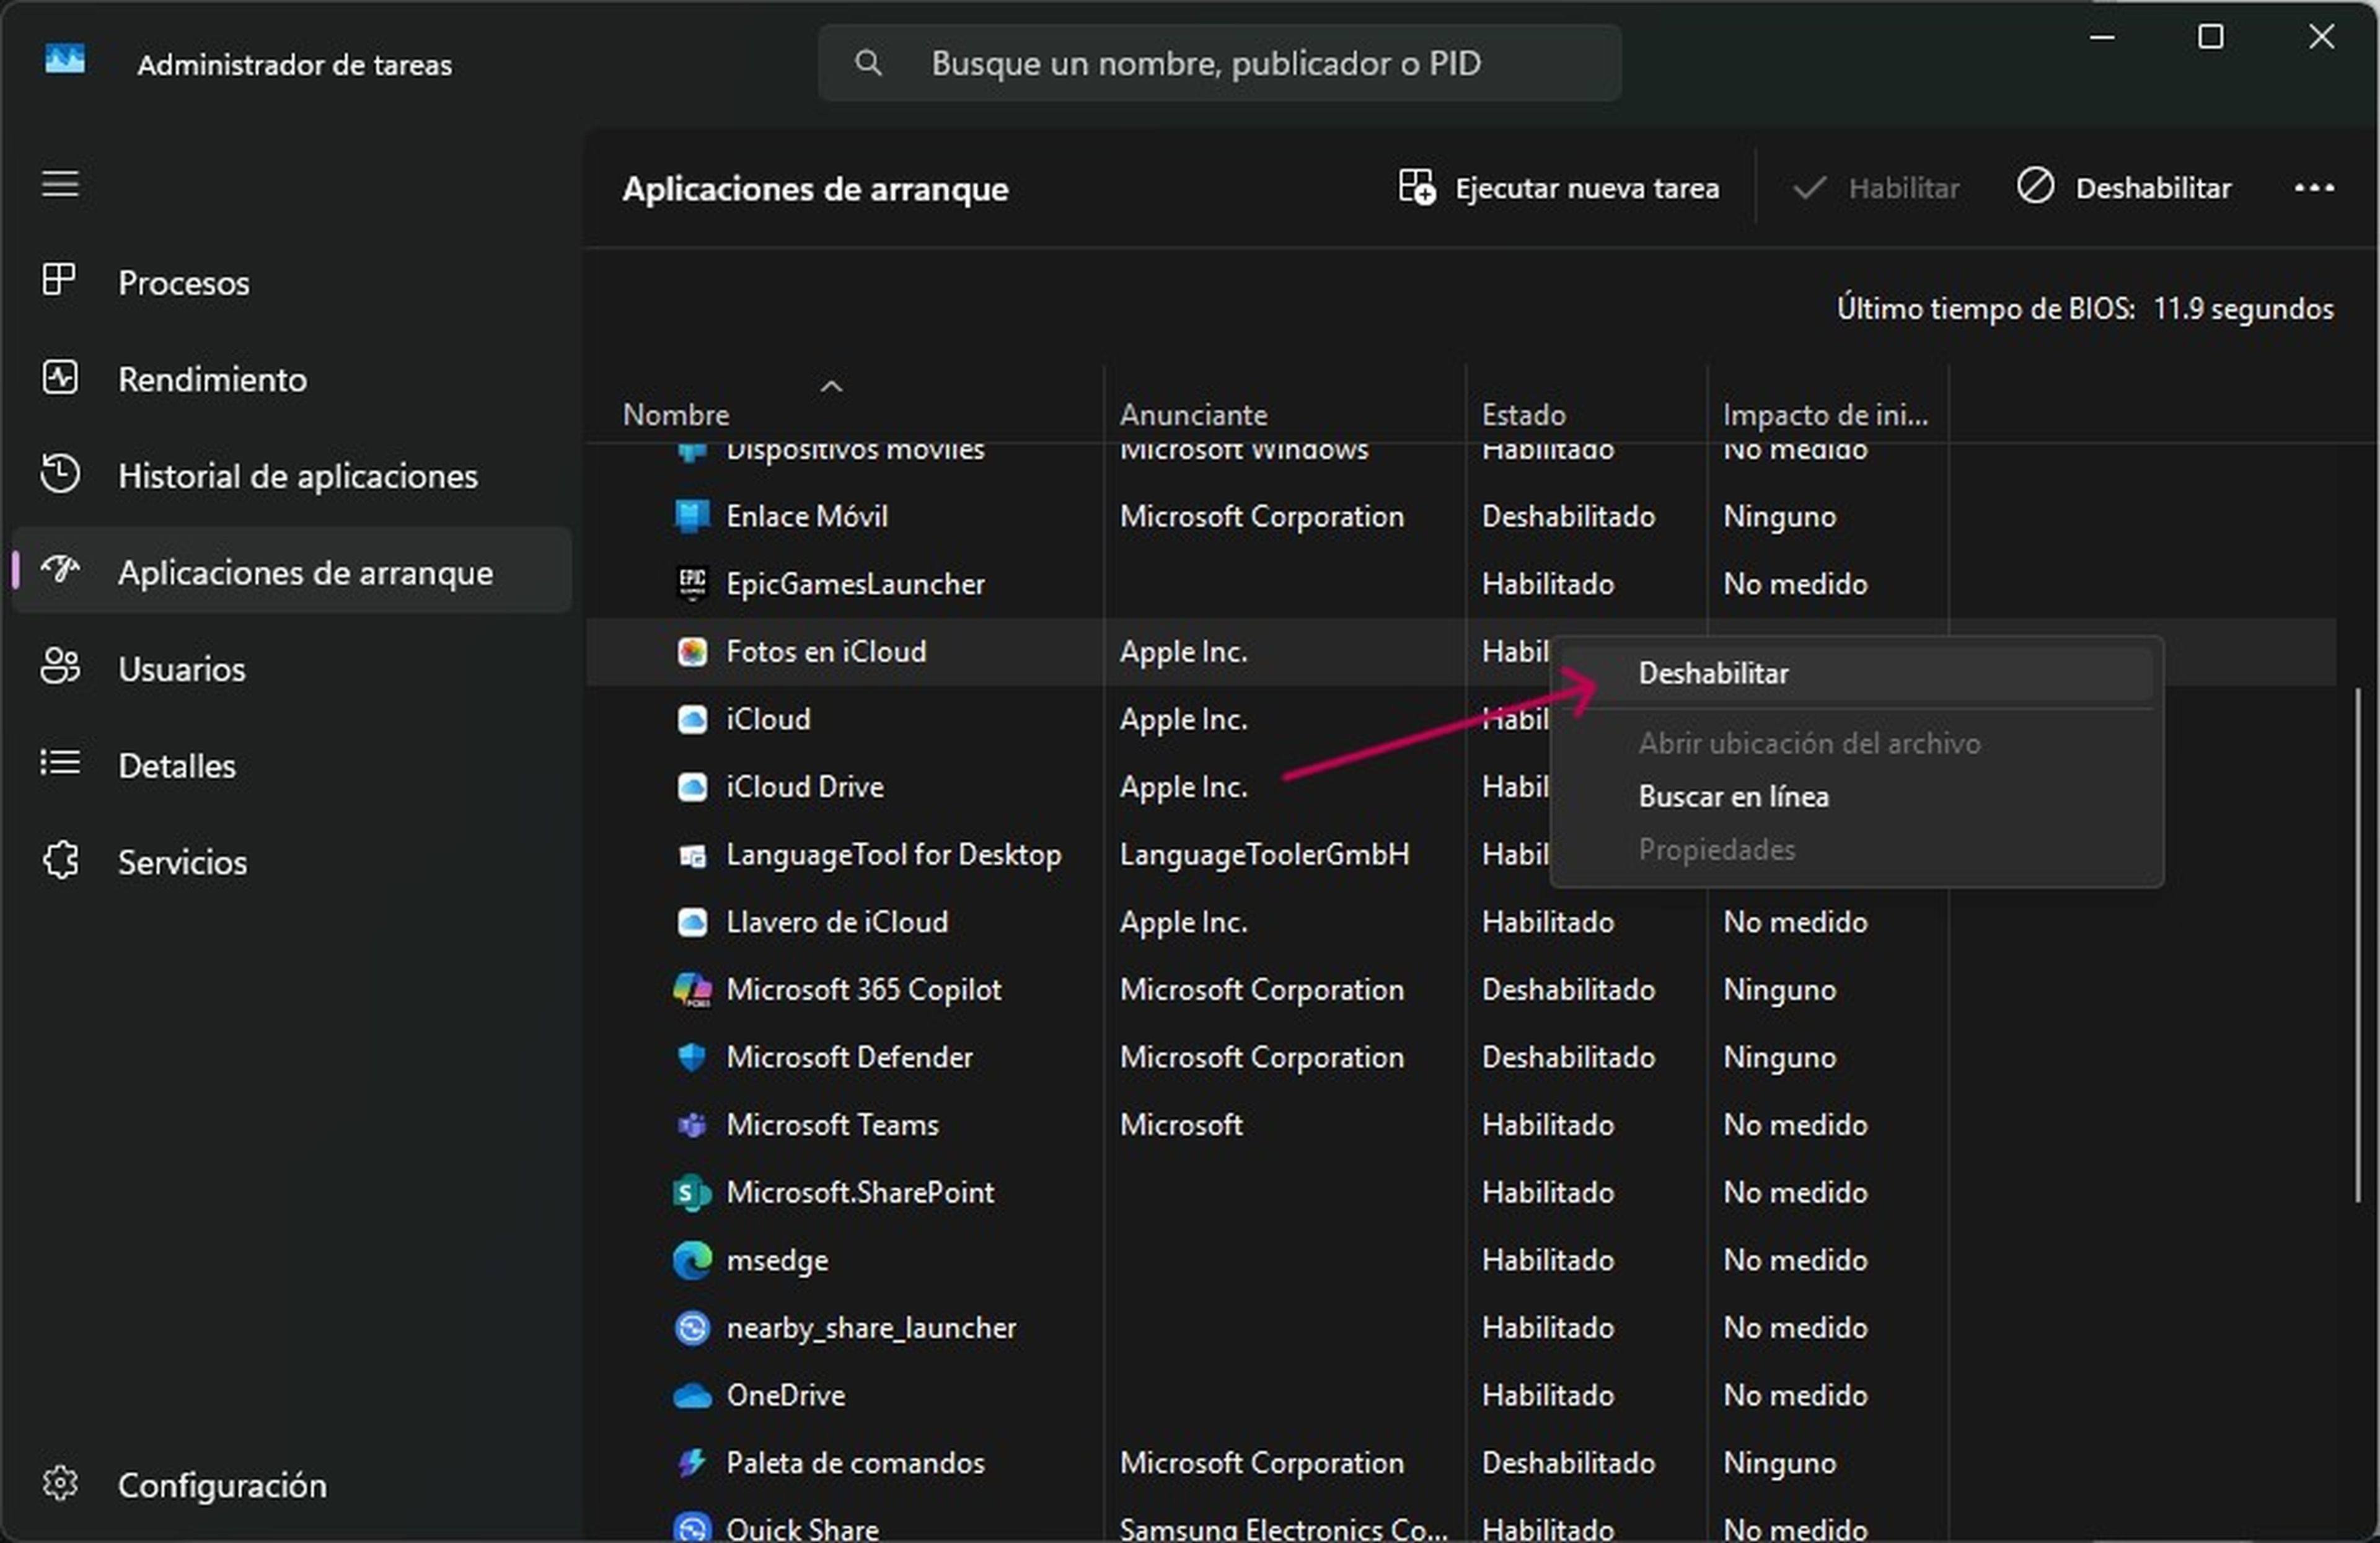
Task: Go to the Usuarios section
Action: [292, 668]
